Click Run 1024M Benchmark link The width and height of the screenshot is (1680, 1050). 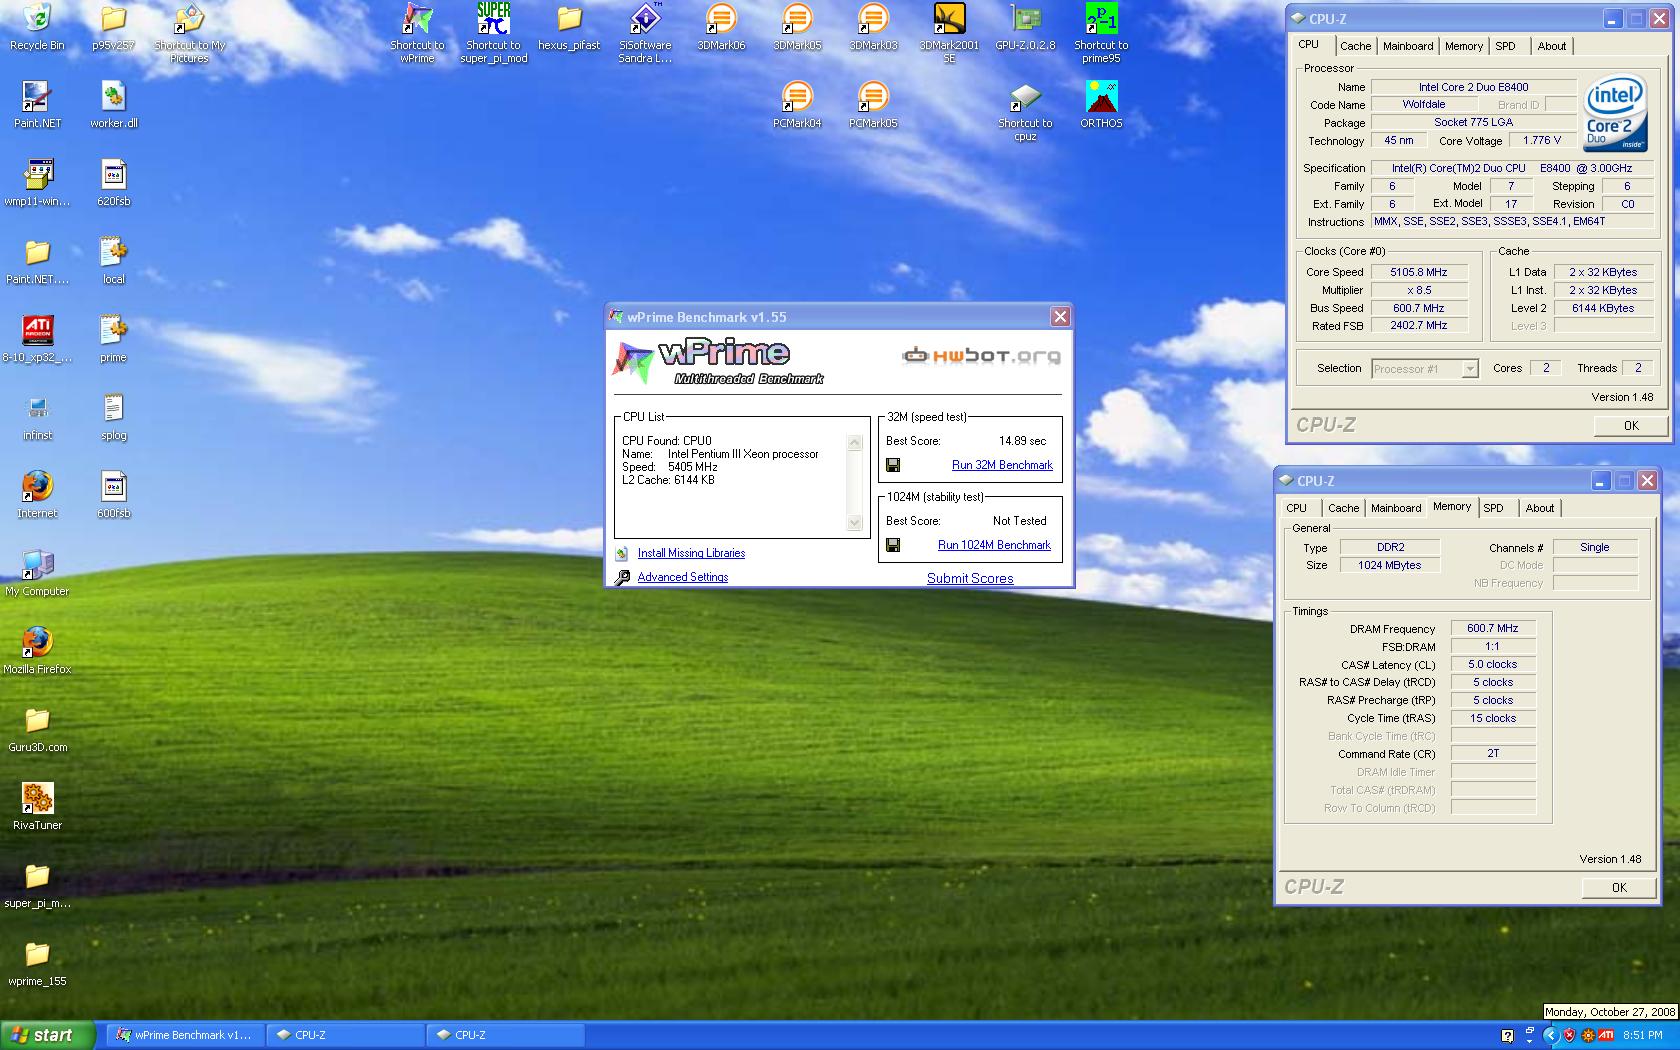click(x=994, y=545)
